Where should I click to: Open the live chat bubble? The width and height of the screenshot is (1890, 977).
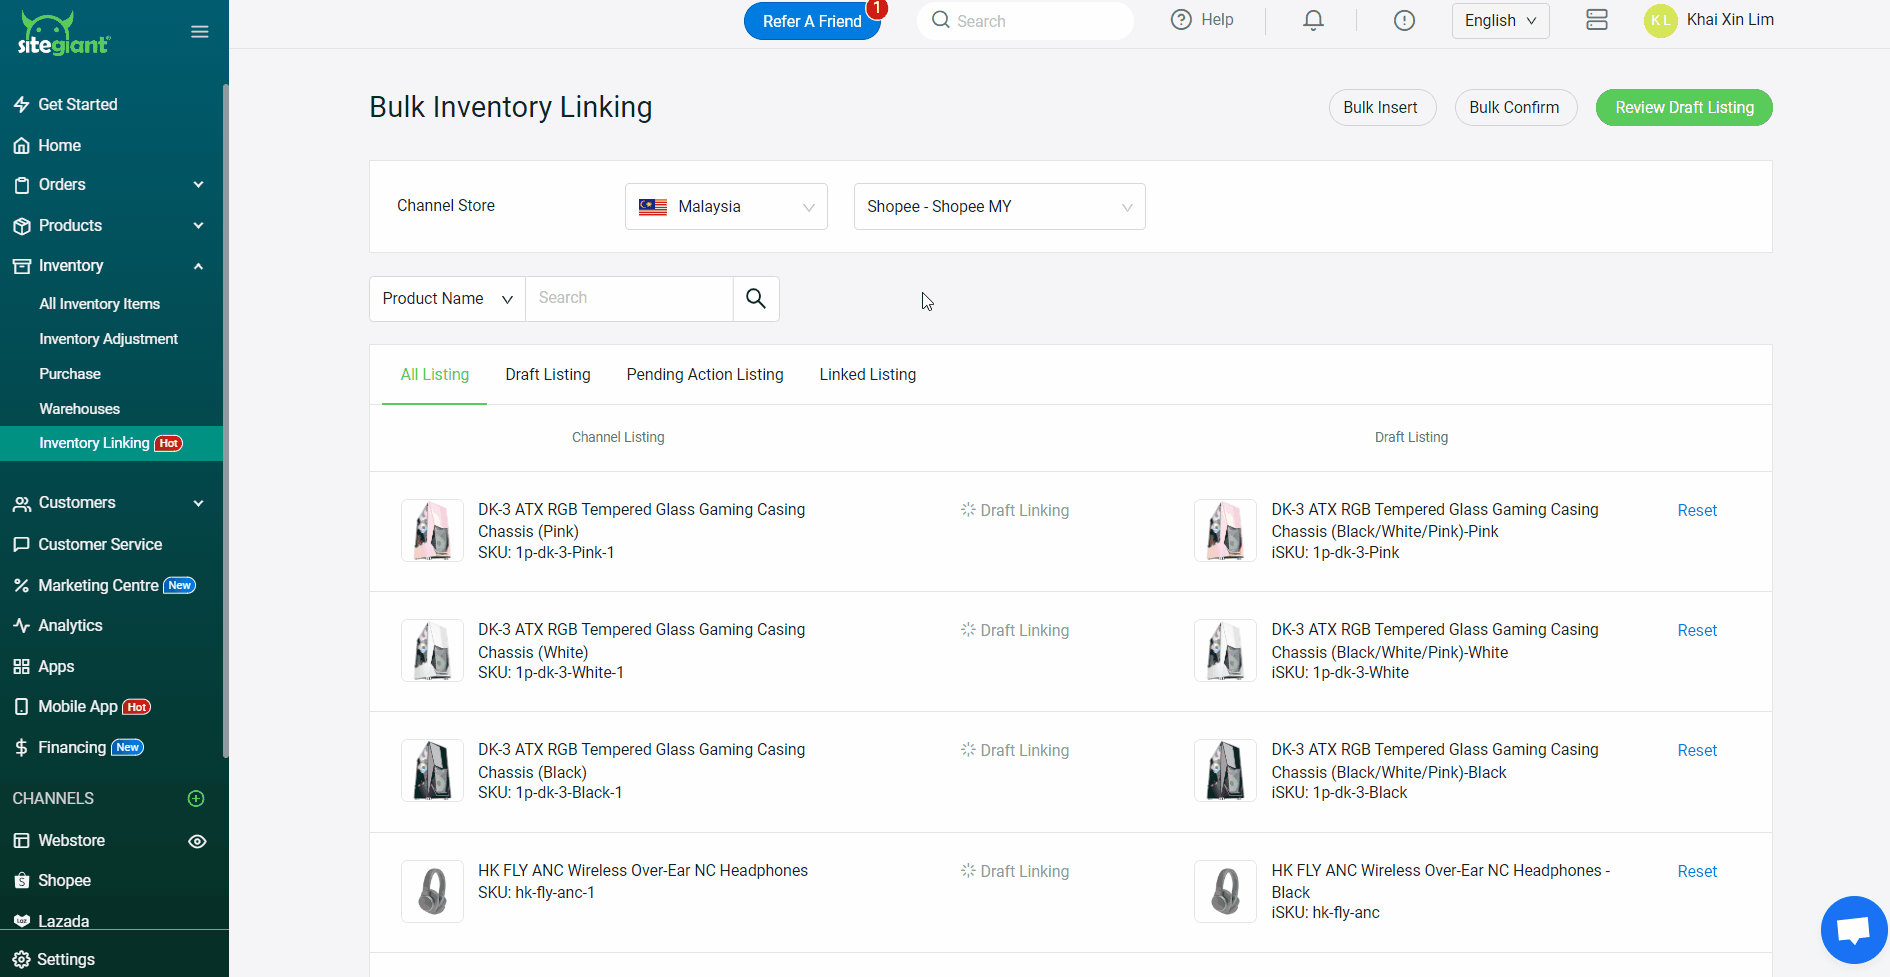[x=1853, y=930]
